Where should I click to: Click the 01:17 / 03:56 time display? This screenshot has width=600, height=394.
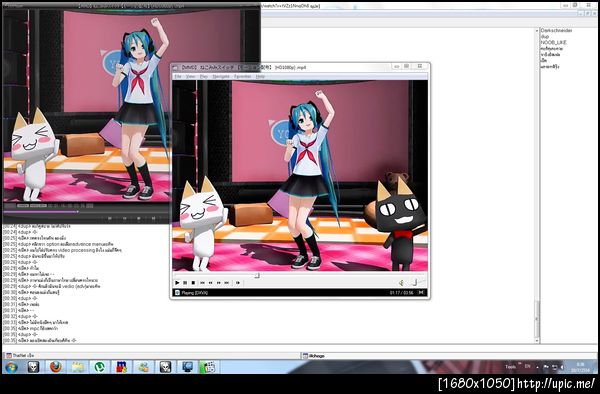(401, 293)
